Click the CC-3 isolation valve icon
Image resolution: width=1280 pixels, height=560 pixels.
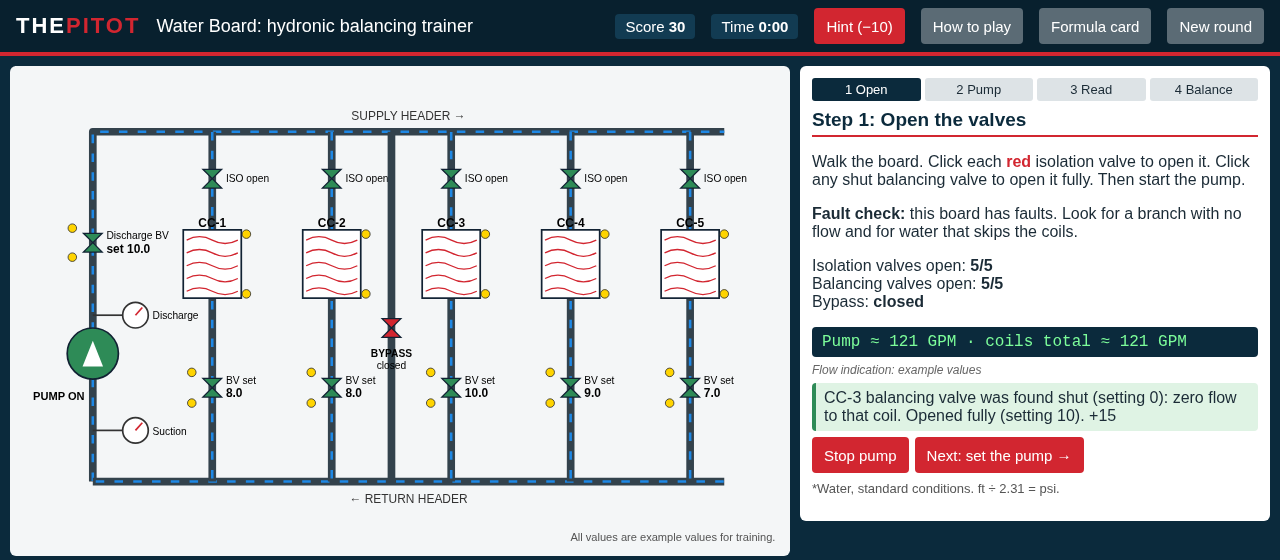pos(451,179)
